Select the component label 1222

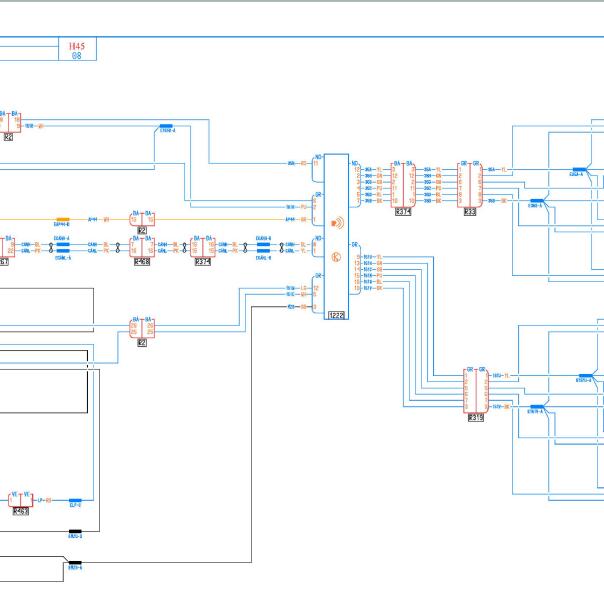click(x=336, y=315)
